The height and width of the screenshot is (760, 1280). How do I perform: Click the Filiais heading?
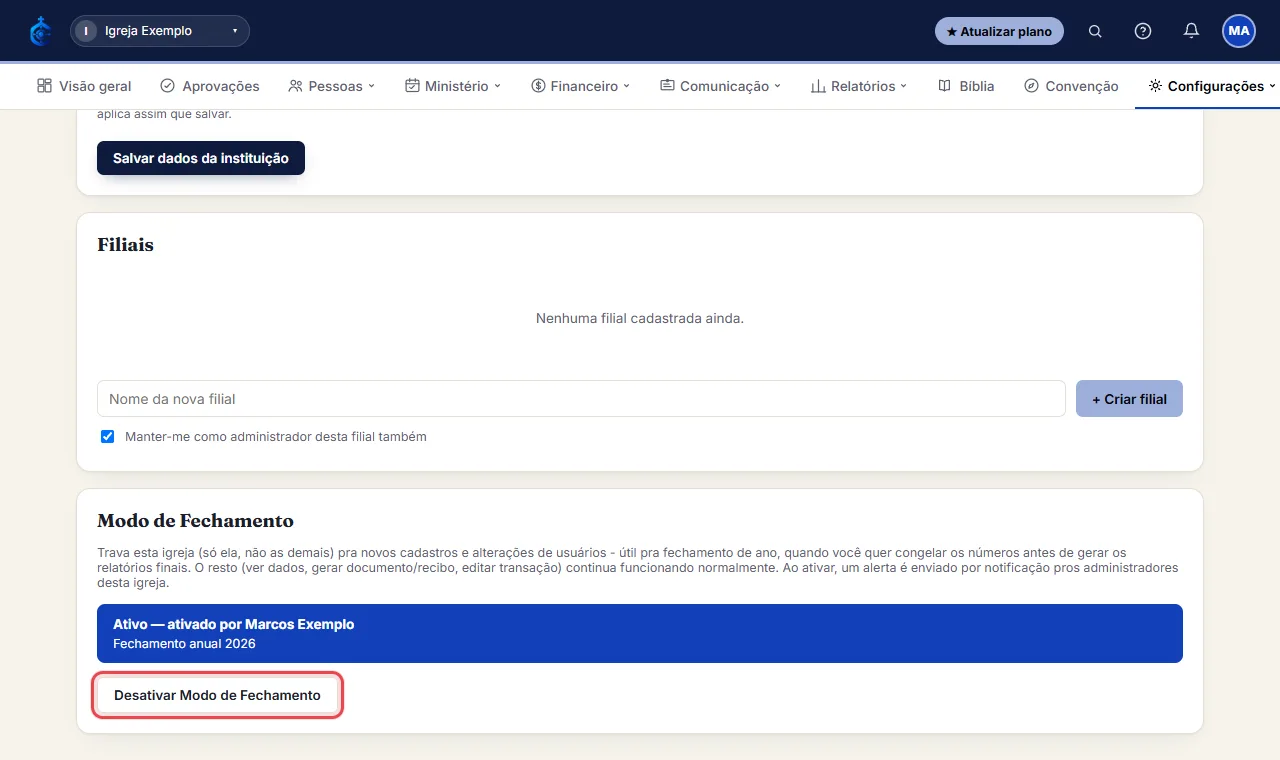point(125,245)
